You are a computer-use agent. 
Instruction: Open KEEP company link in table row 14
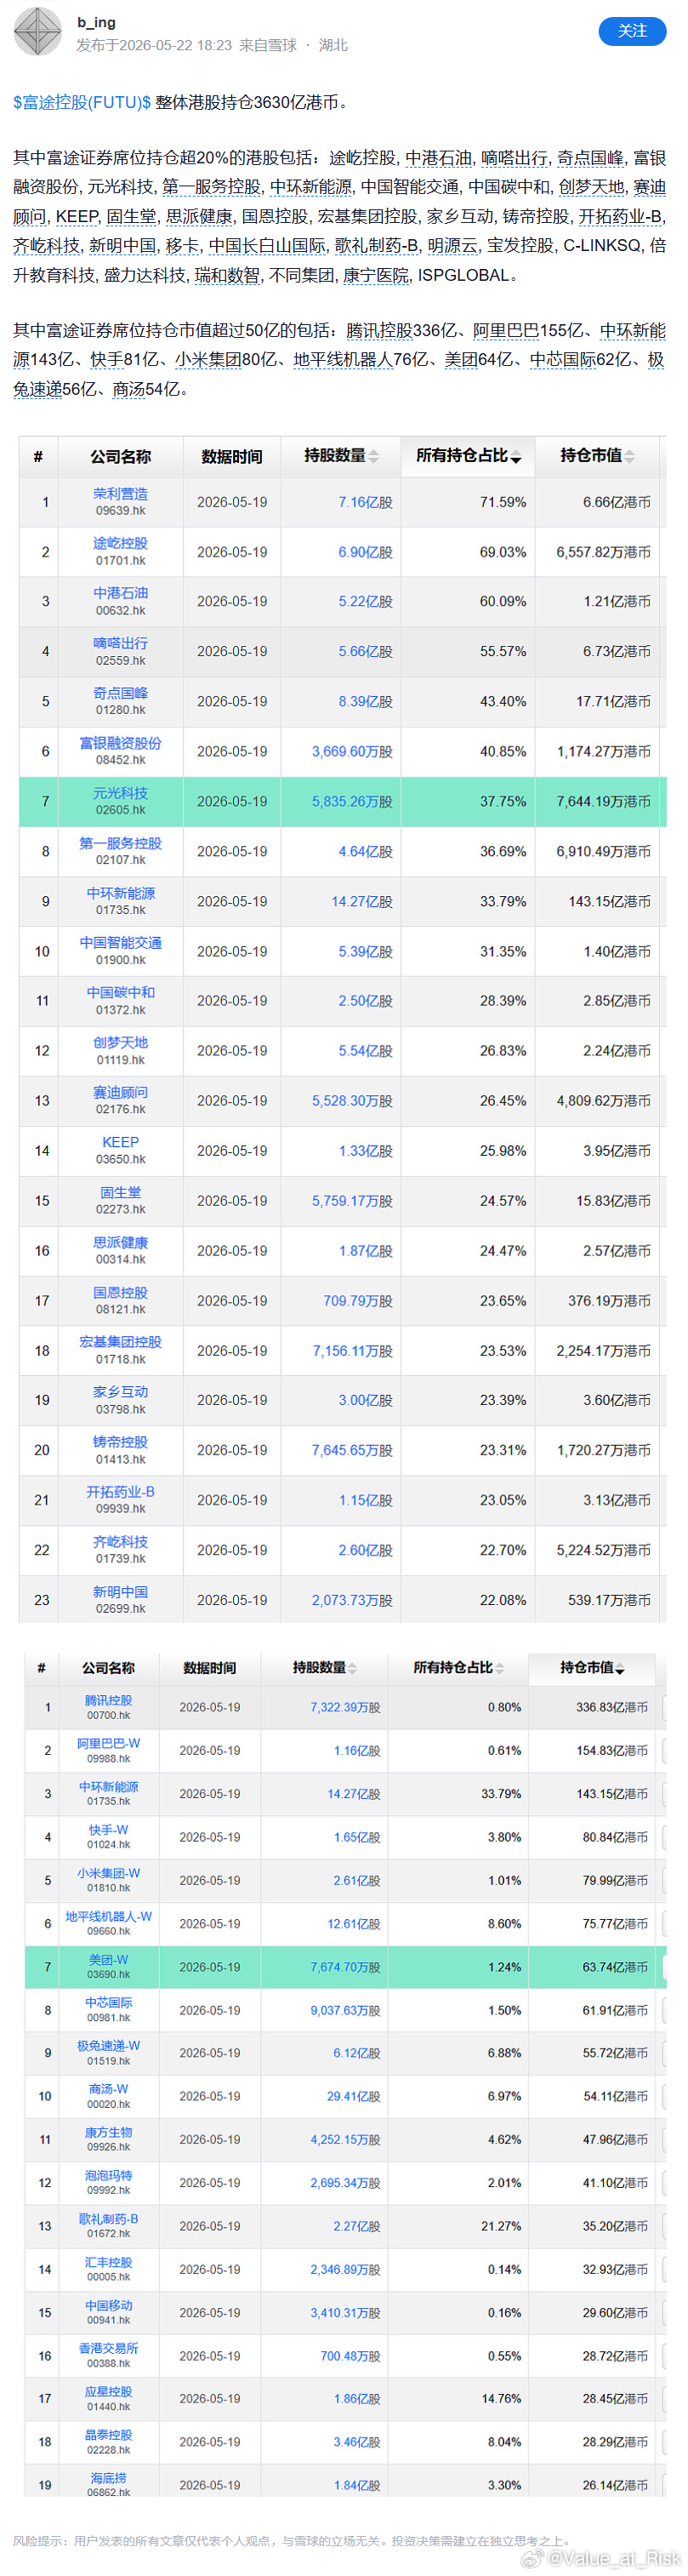tap(121, 1142)
